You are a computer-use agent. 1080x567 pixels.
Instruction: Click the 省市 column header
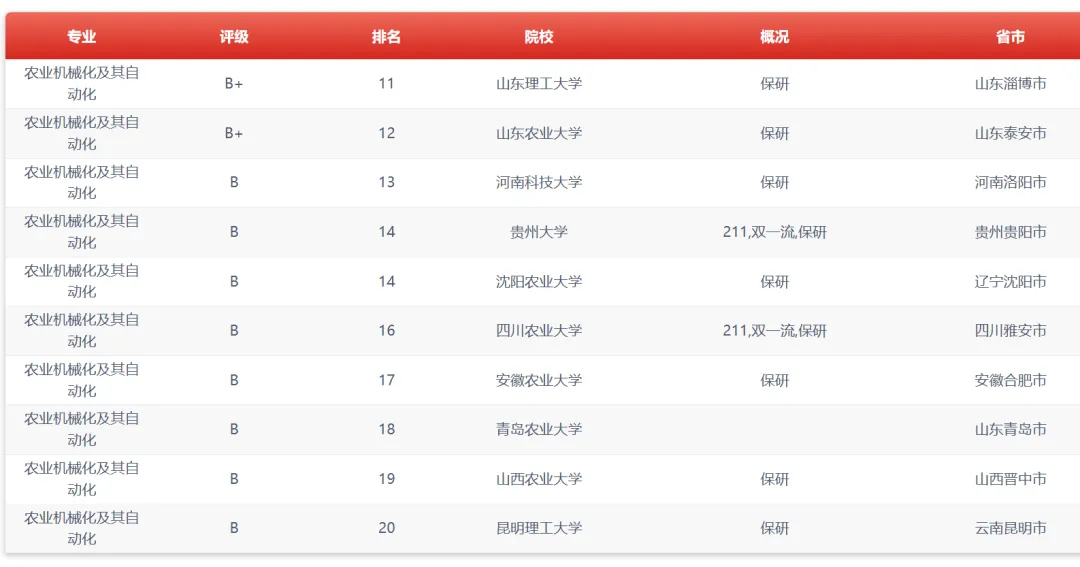click(1010, 37)
